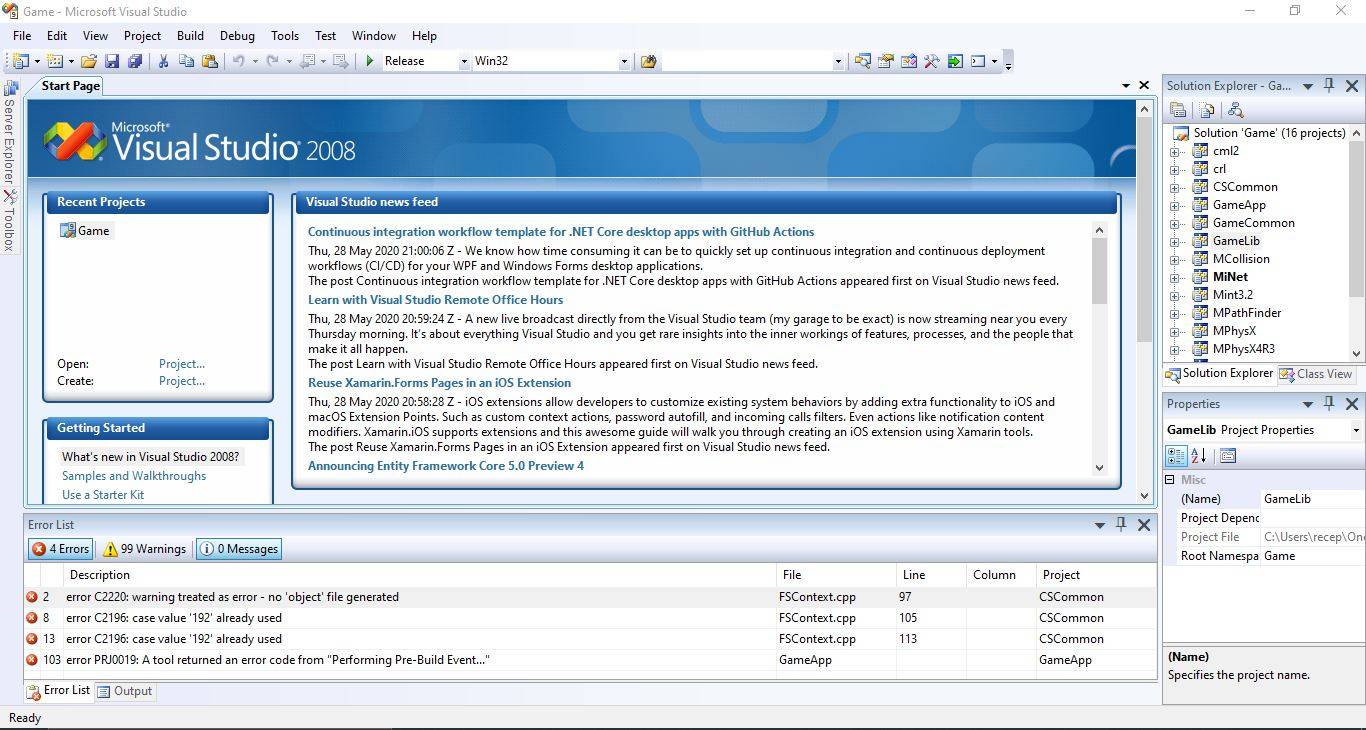Expand the cml2 project node
1366x730 pixels.
click(1175, 152)
